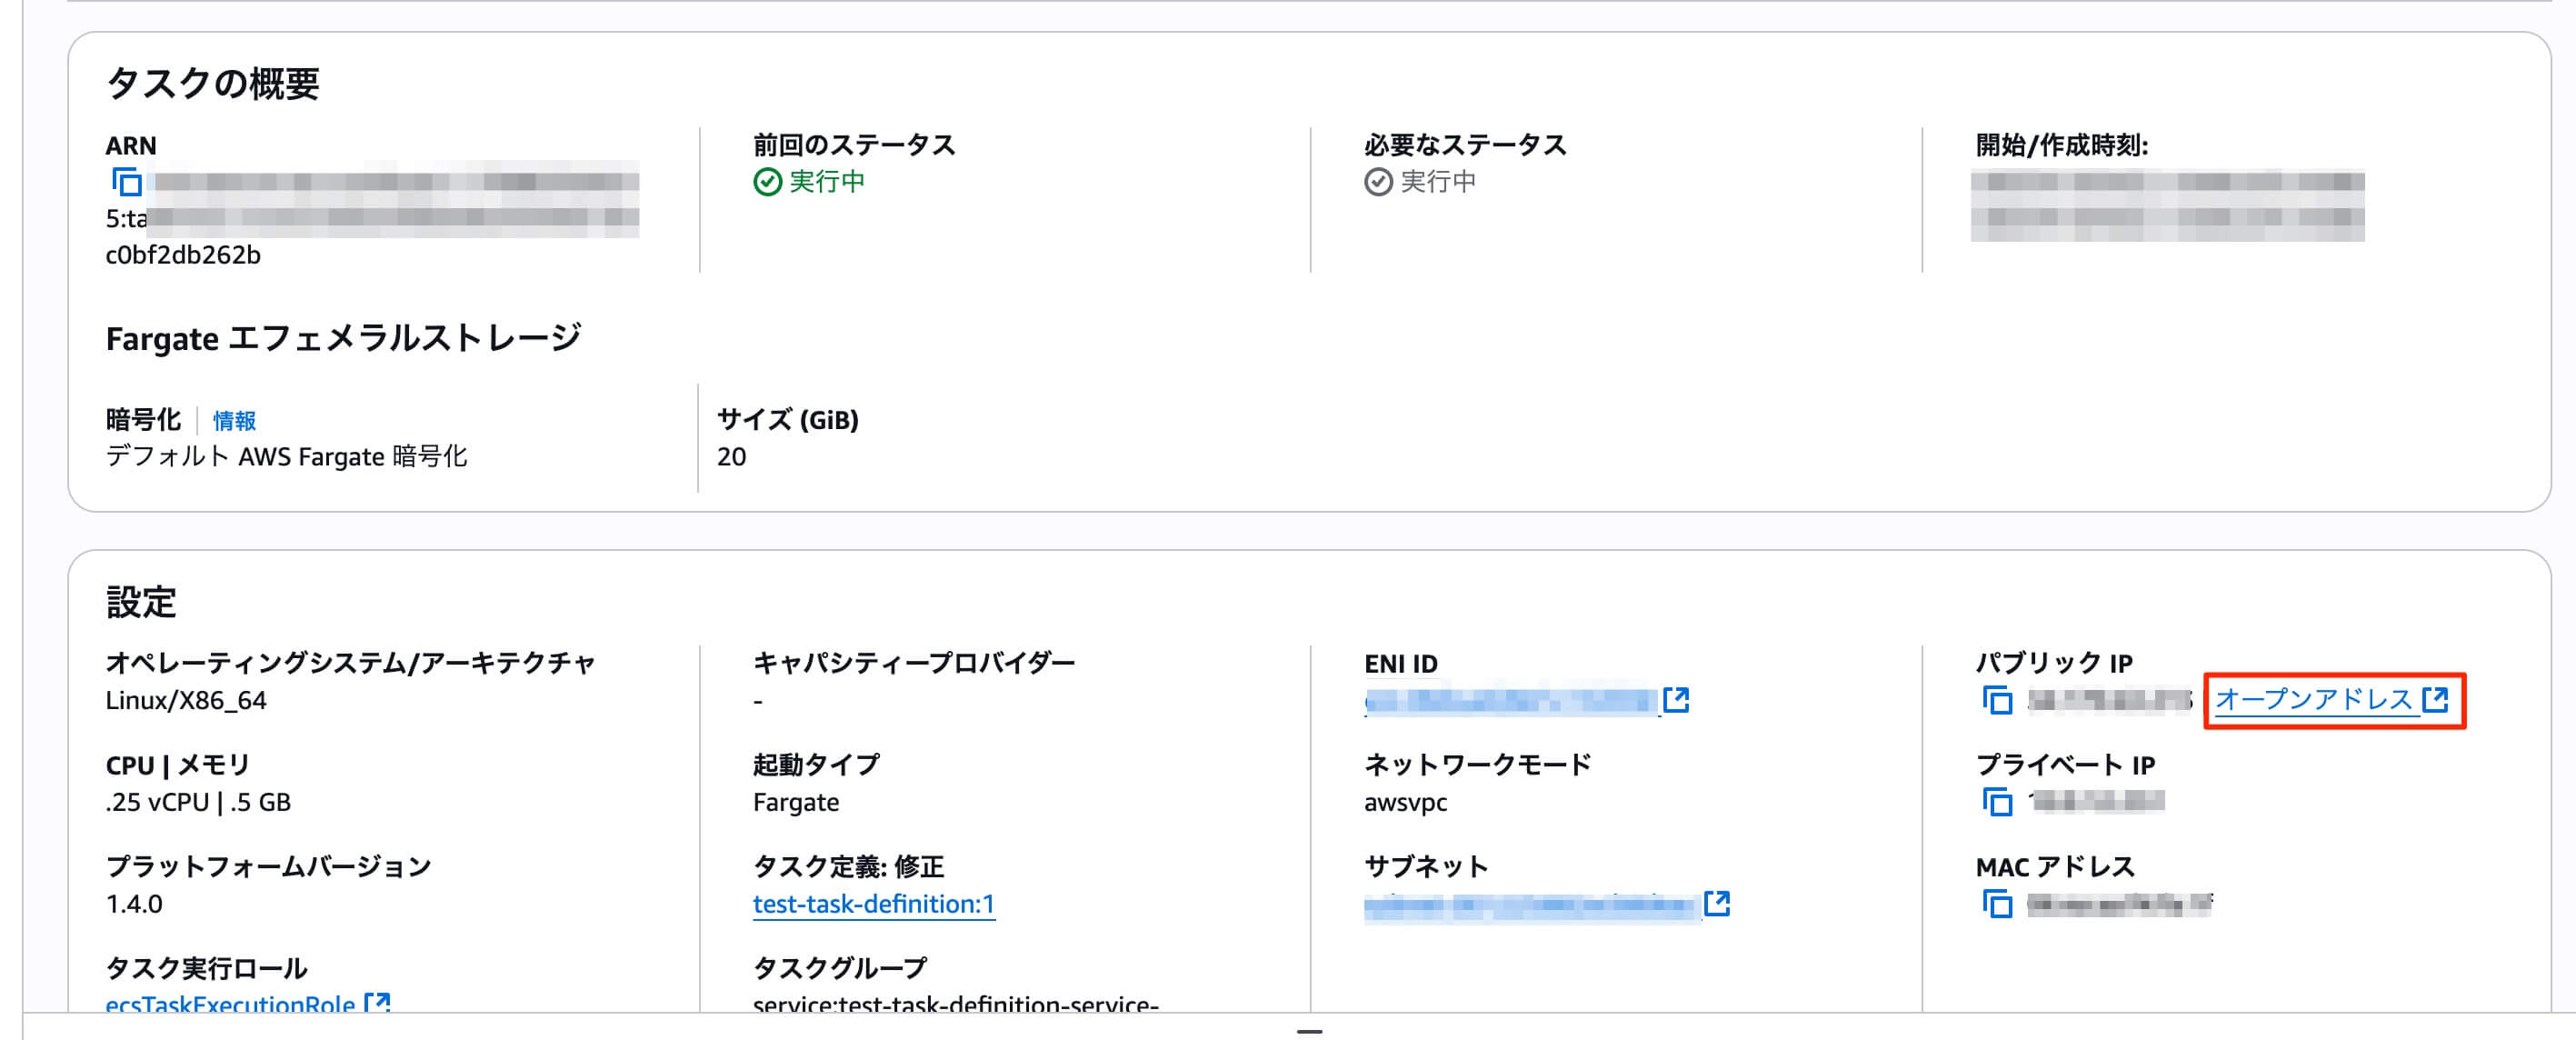Image resolution: width=2576 pixels, height=1040 pixels.
Task: Copy the MAC アドレス using its icon
Action: coord(1996,904)
